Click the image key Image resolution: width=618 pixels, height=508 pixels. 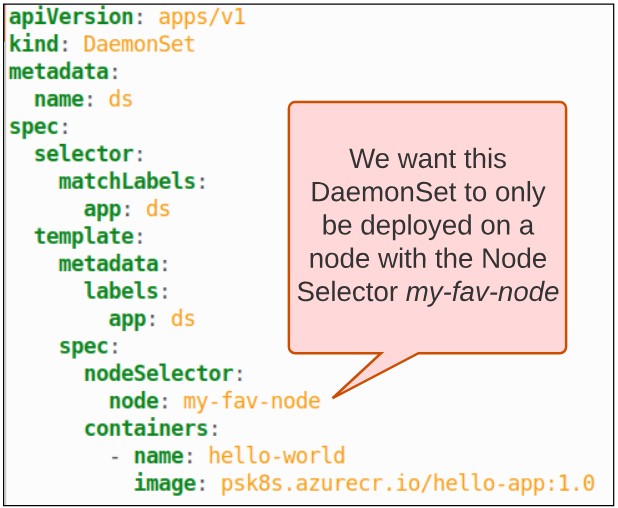pos(164,484)
